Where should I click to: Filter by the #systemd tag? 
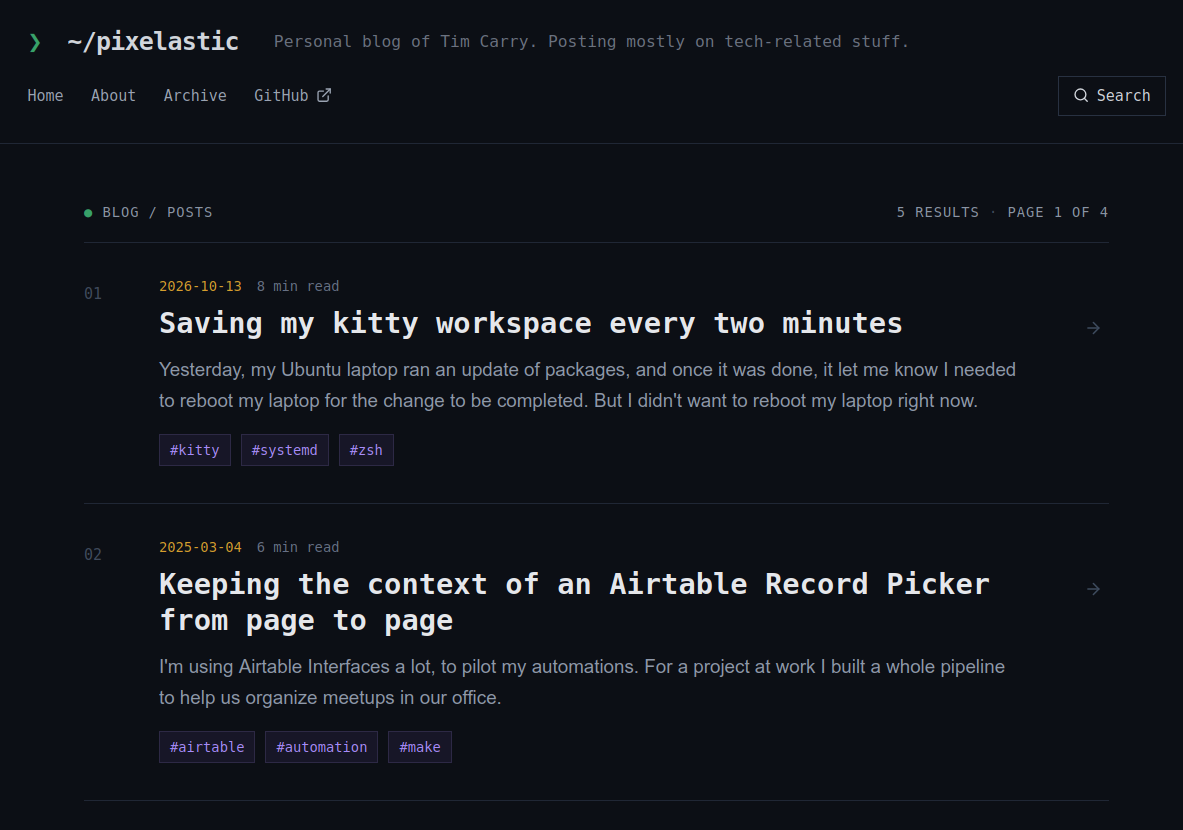tap(284, 450)
